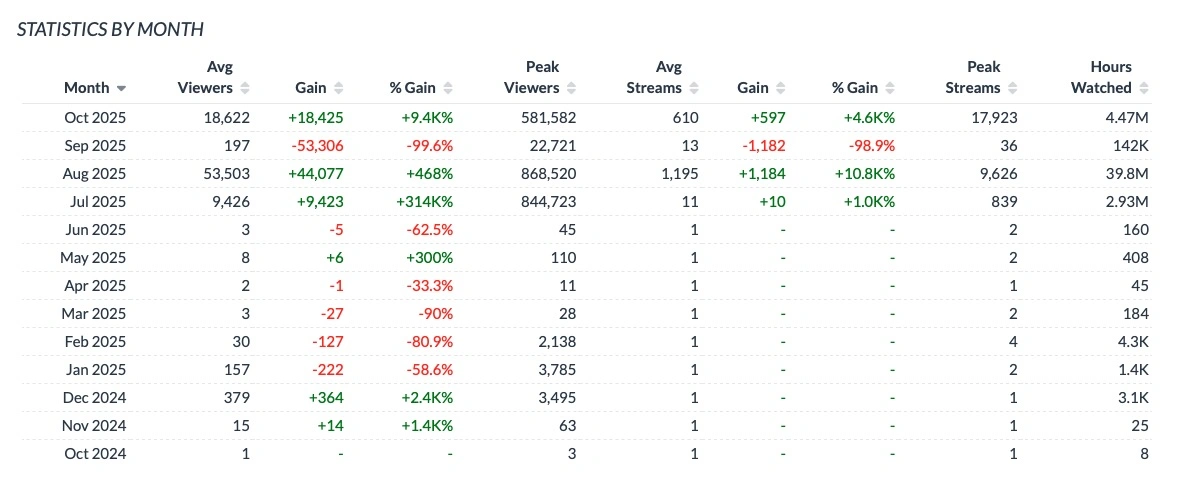Sort table using Peak Viewers sort icon
Screen dimensions: 1187x493
tap(572, 88)
